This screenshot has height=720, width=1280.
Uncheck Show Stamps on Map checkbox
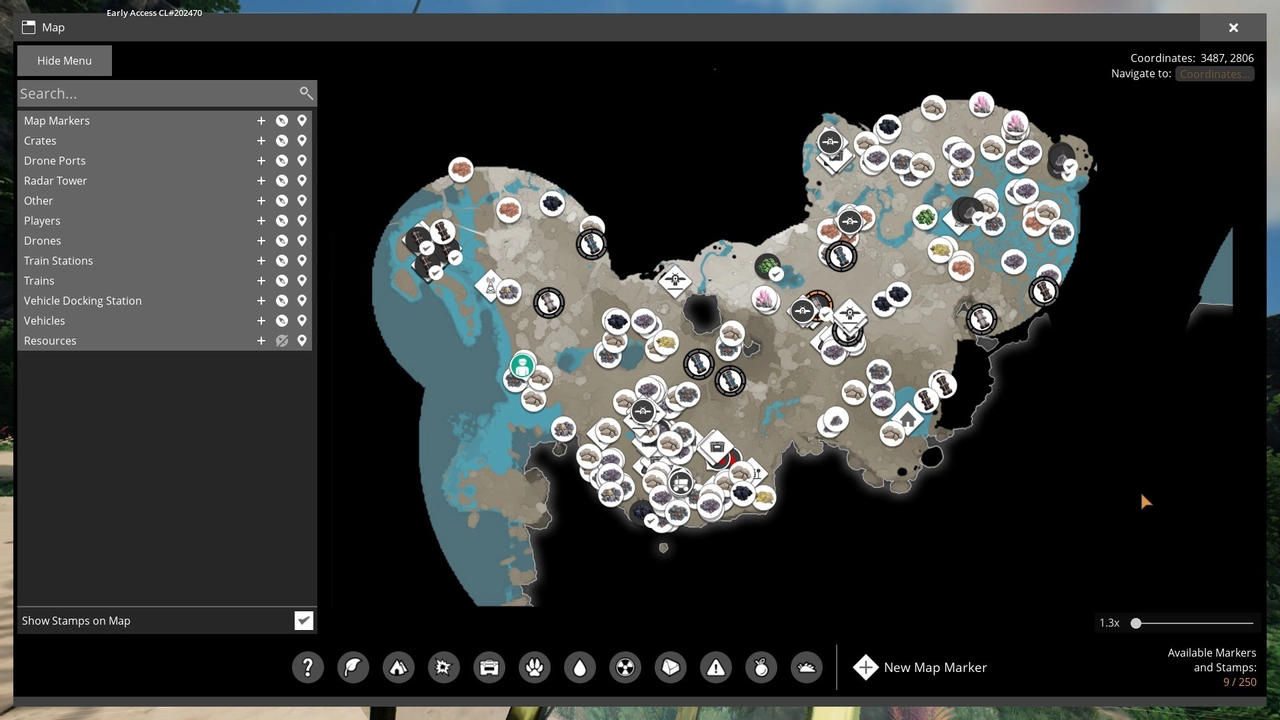click(x=304, y=621)
